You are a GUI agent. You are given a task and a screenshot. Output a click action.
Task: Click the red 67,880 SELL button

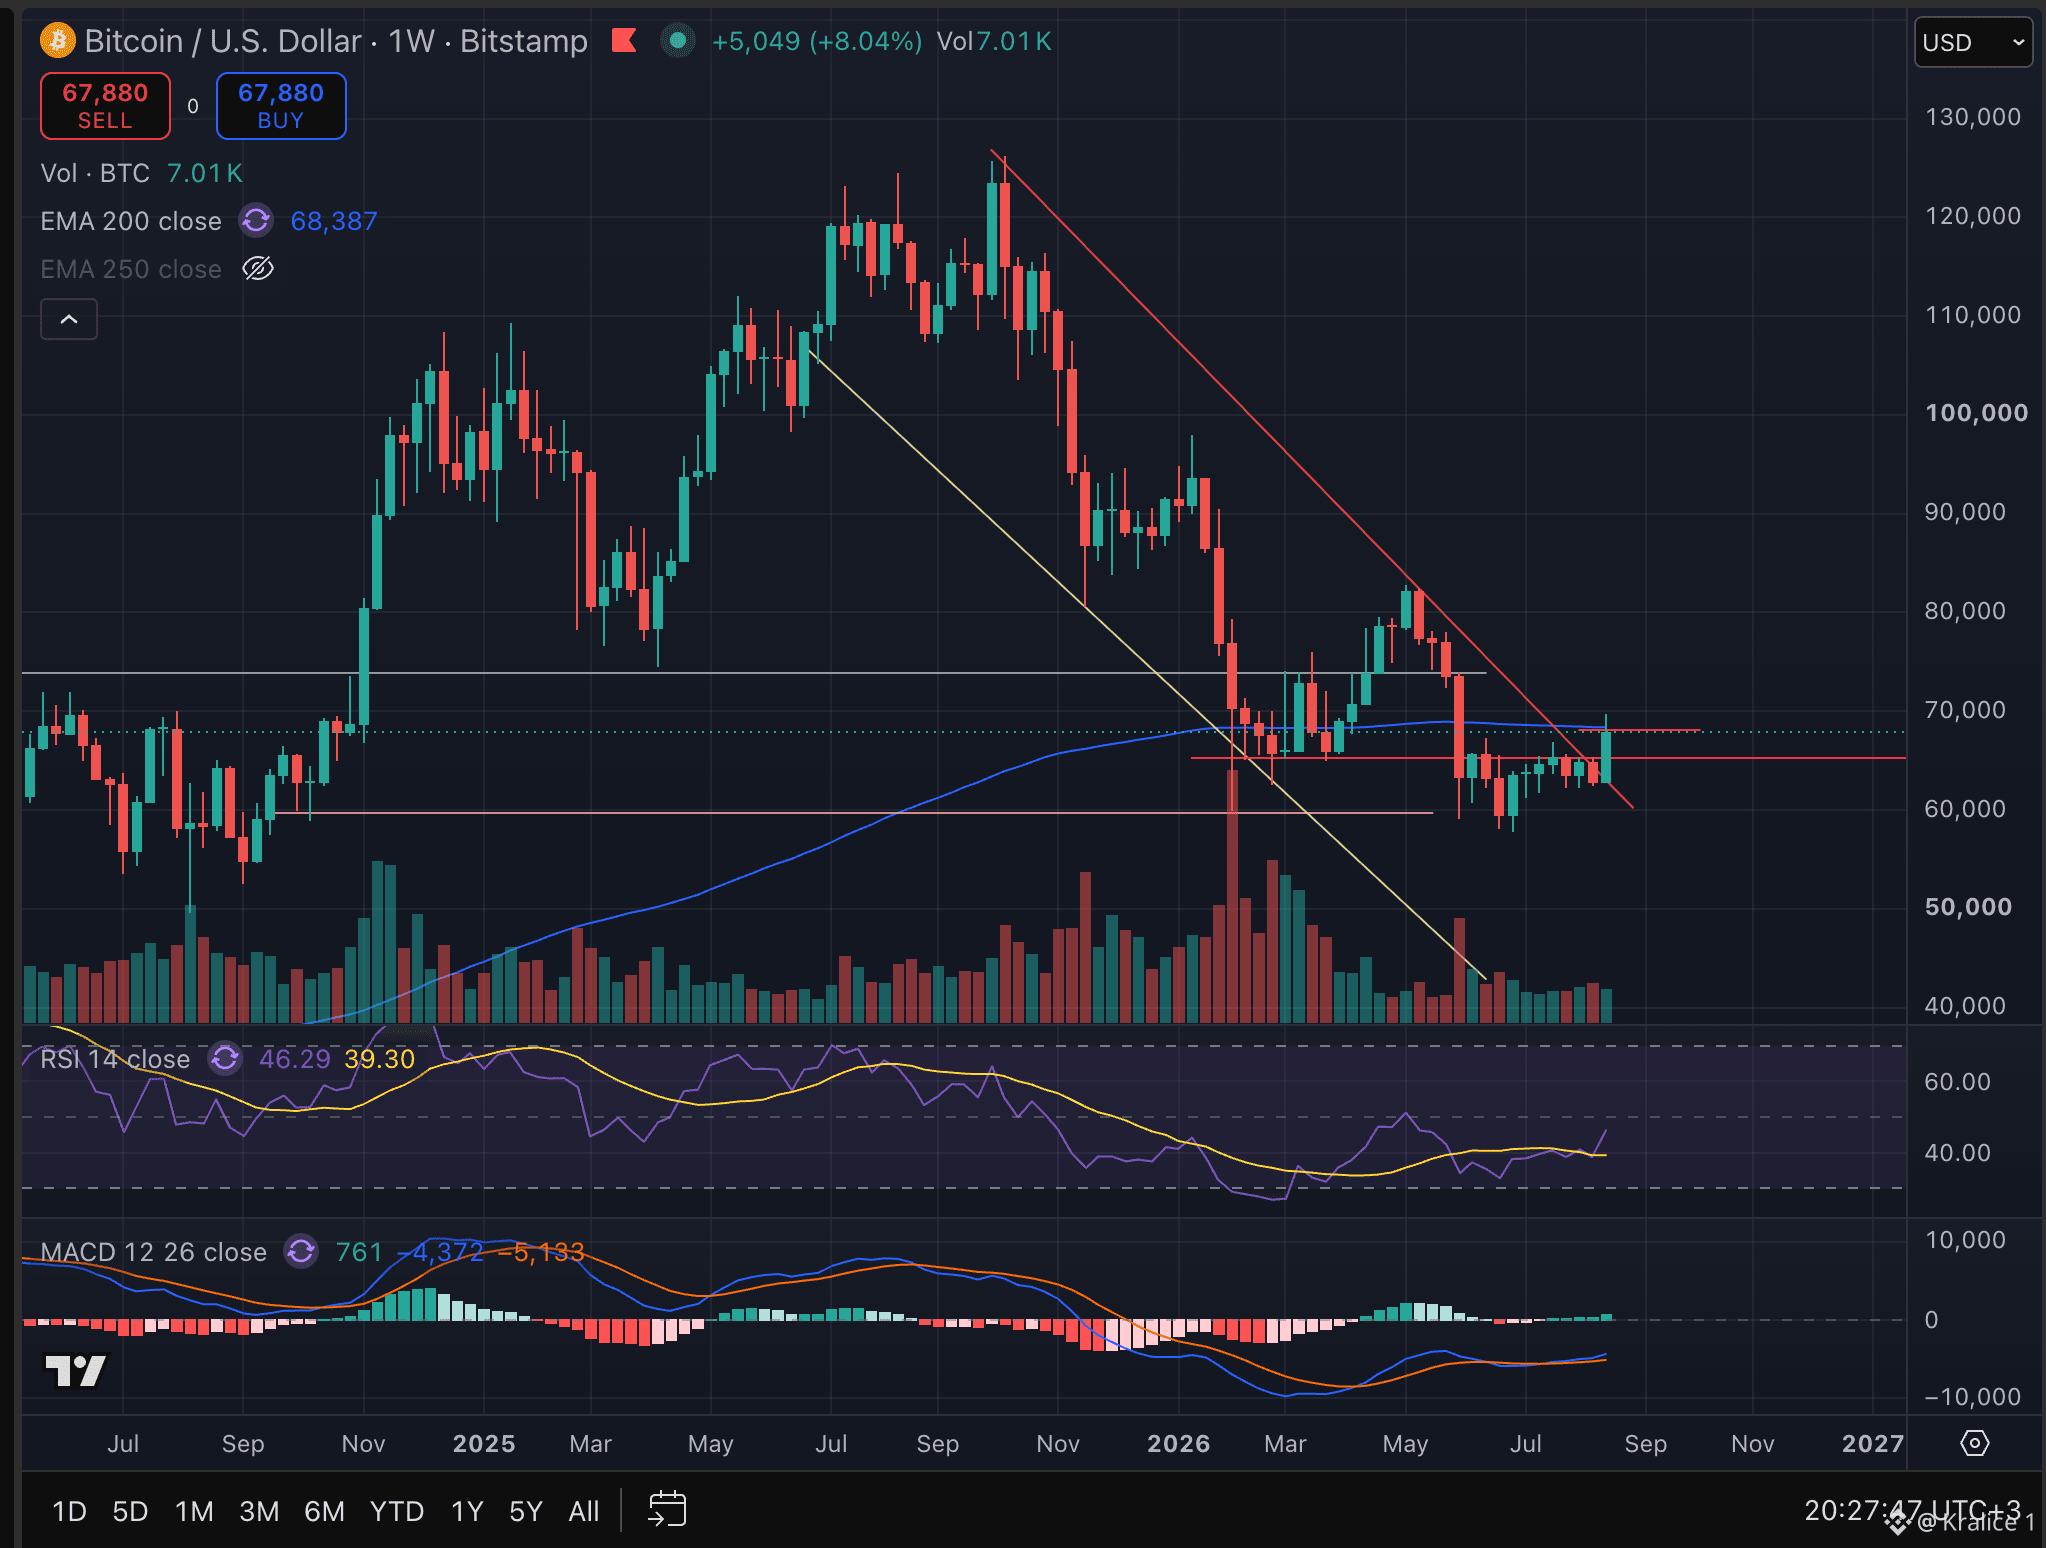tap(105, 106)
